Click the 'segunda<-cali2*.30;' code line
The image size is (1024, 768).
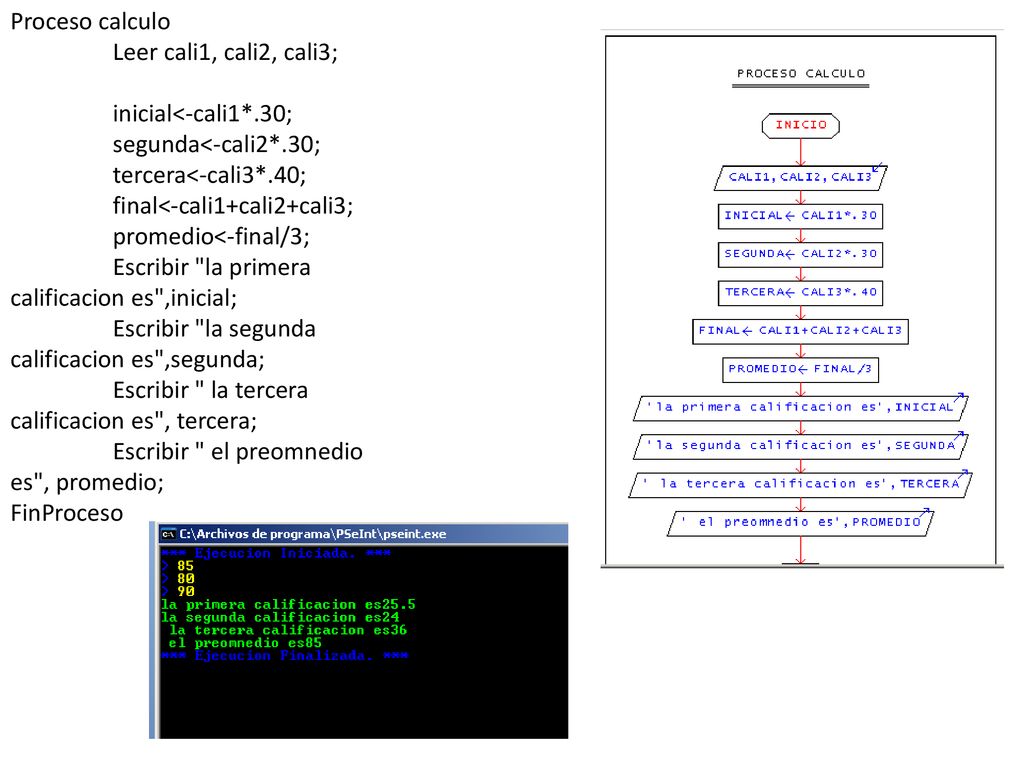click(216, 144)
